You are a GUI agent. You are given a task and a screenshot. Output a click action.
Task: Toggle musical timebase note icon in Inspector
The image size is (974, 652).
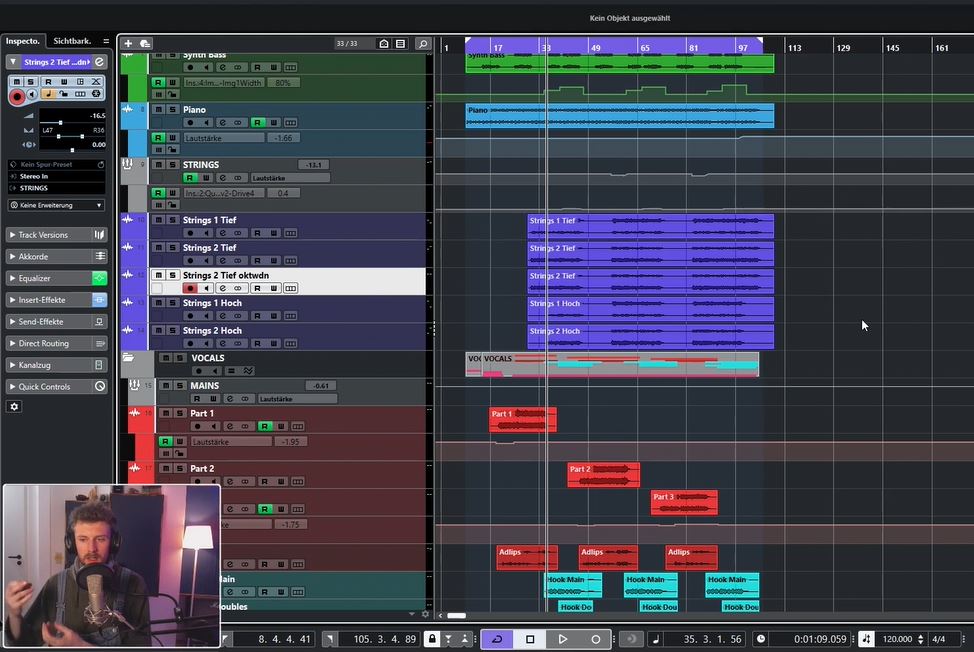[48, 94]
